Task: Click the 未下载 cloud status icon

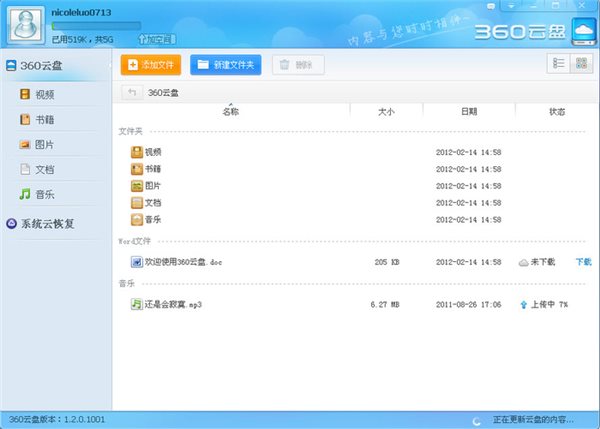Action: click(x=523, y=263)
